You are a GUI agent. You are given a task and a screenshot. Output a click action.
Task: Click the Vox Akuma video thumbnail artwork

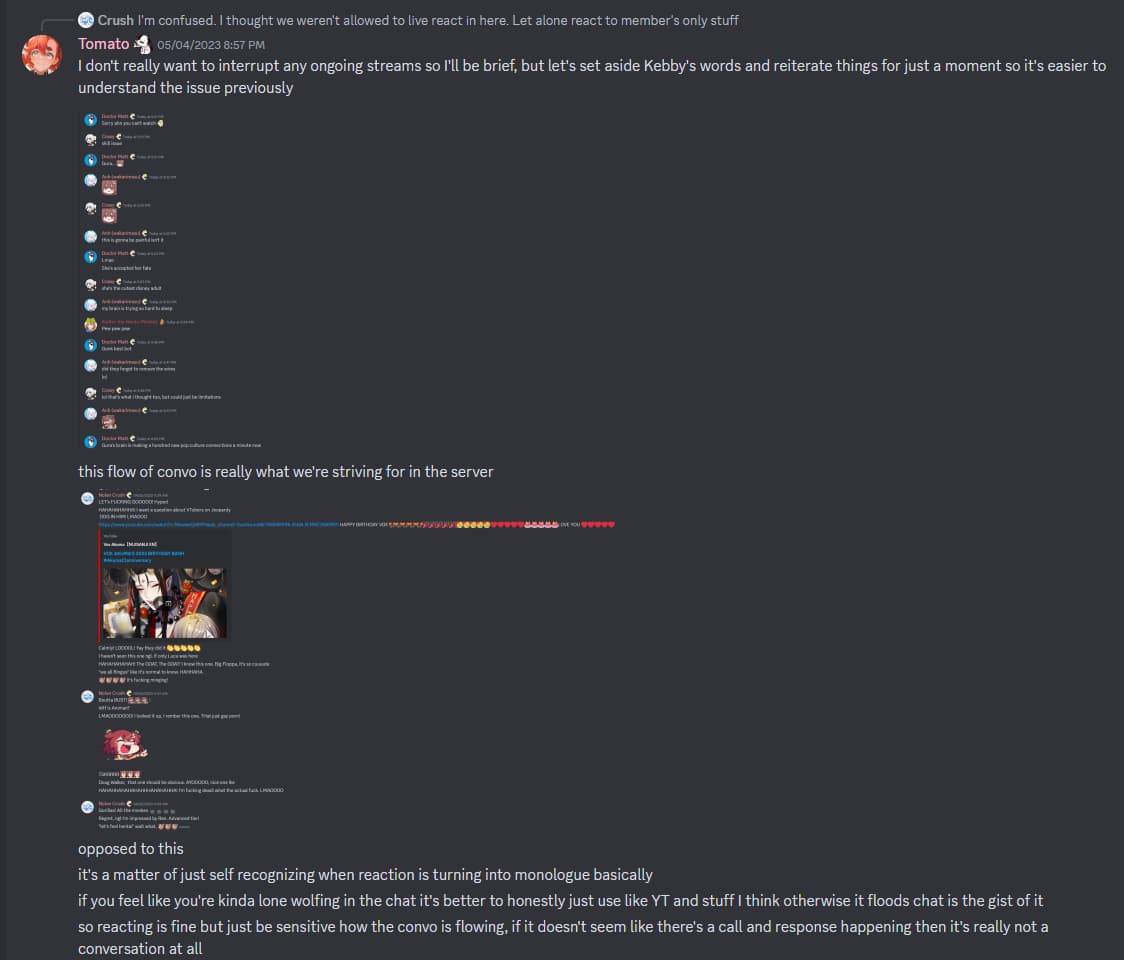click(x=164, y=603)
